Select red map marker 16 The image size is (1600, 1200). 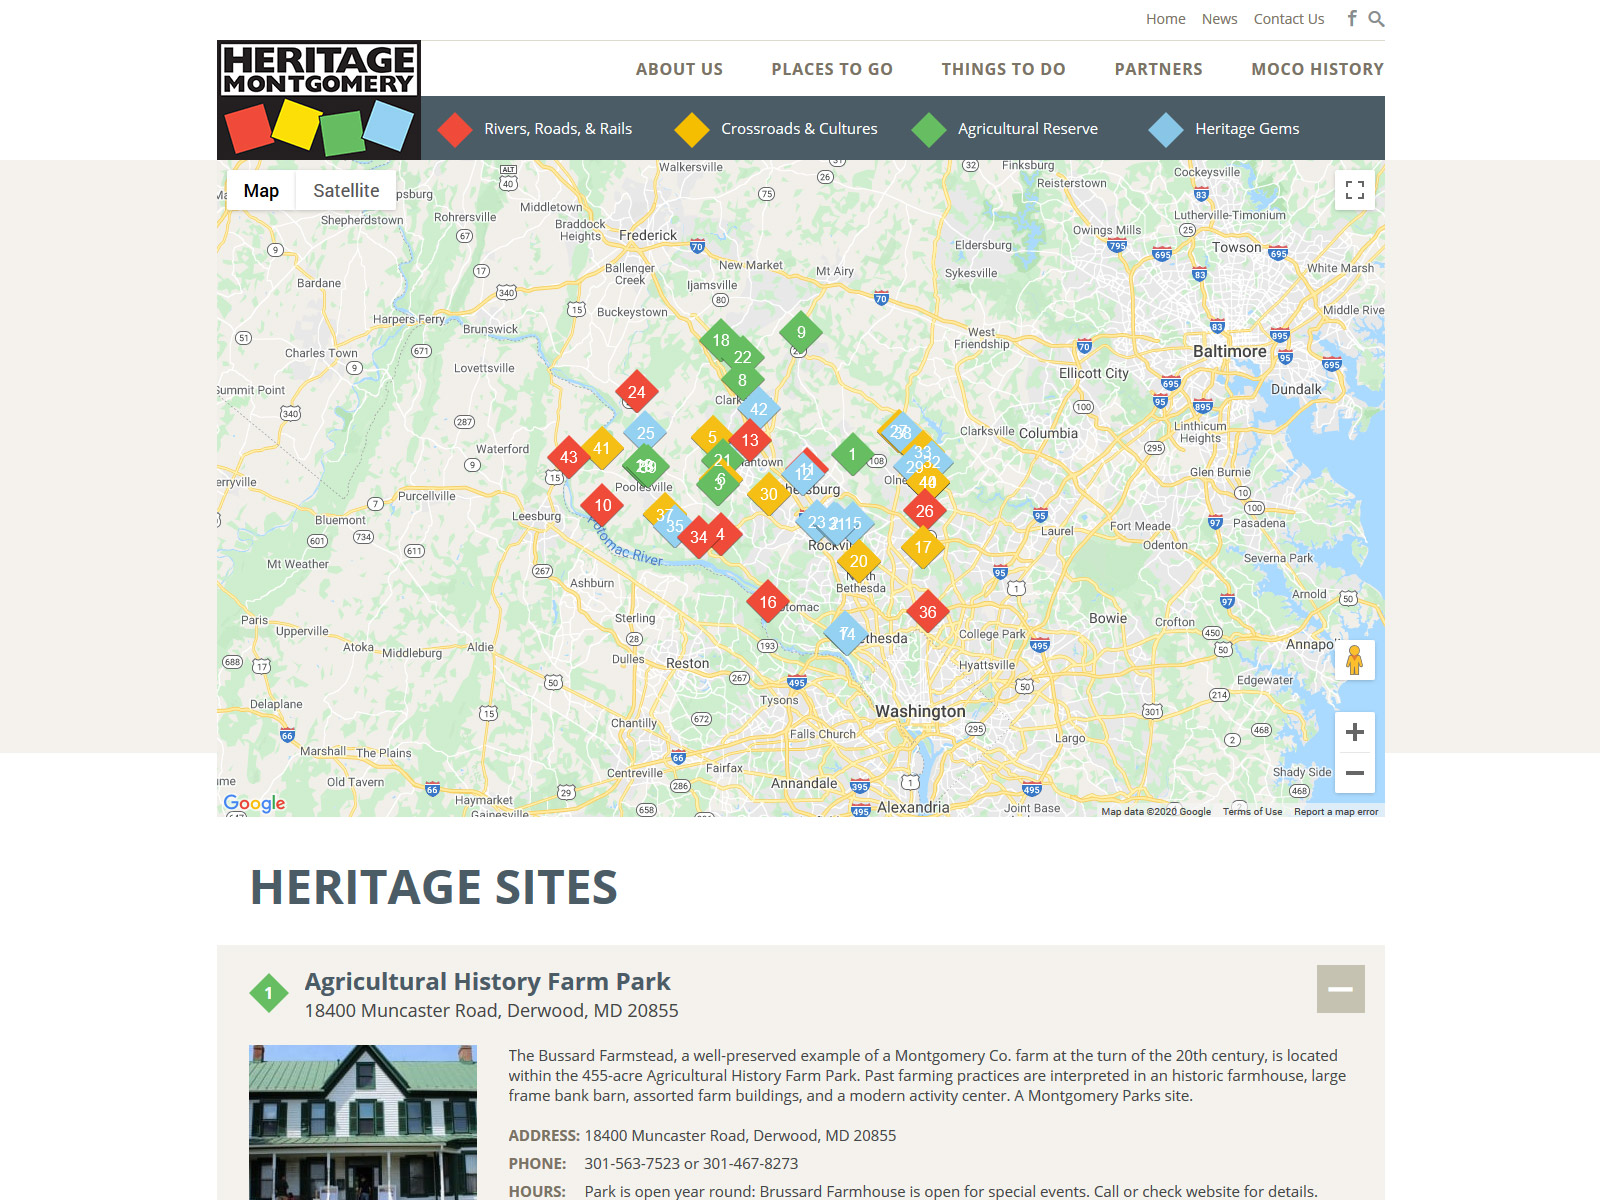tap(768, 602)
